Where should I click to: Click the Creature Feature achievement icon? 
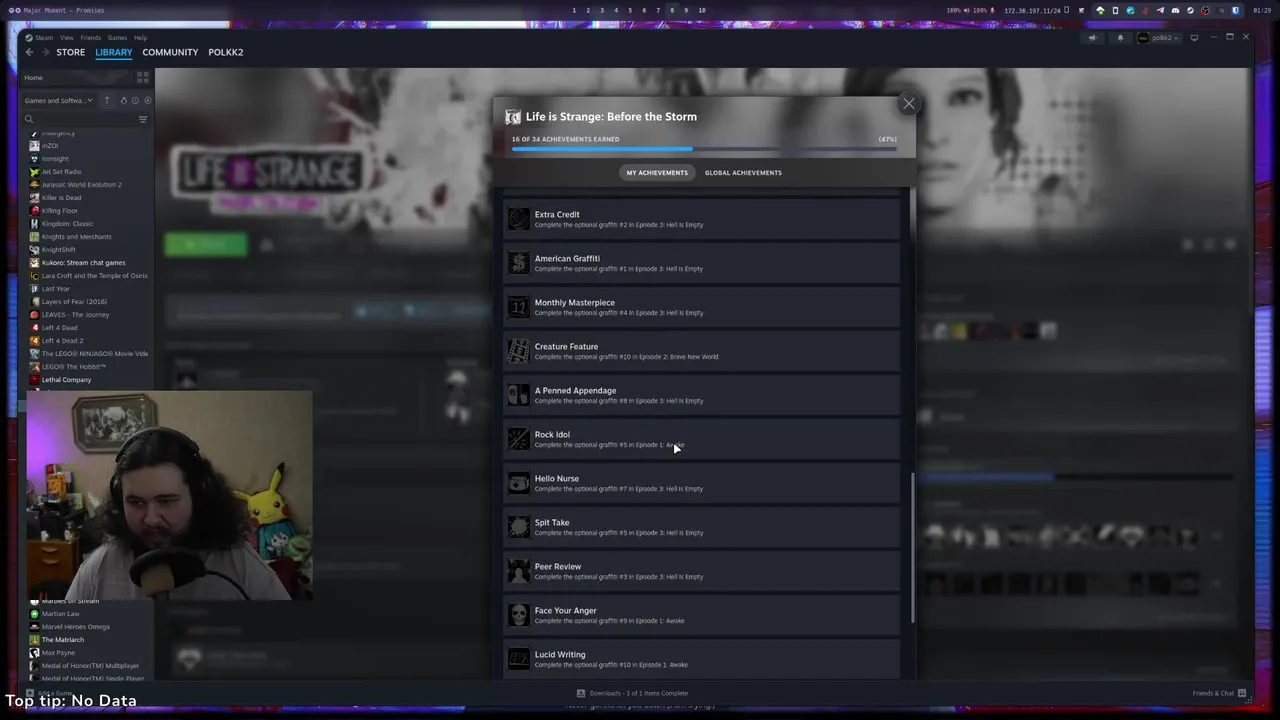tap(518, 351)
